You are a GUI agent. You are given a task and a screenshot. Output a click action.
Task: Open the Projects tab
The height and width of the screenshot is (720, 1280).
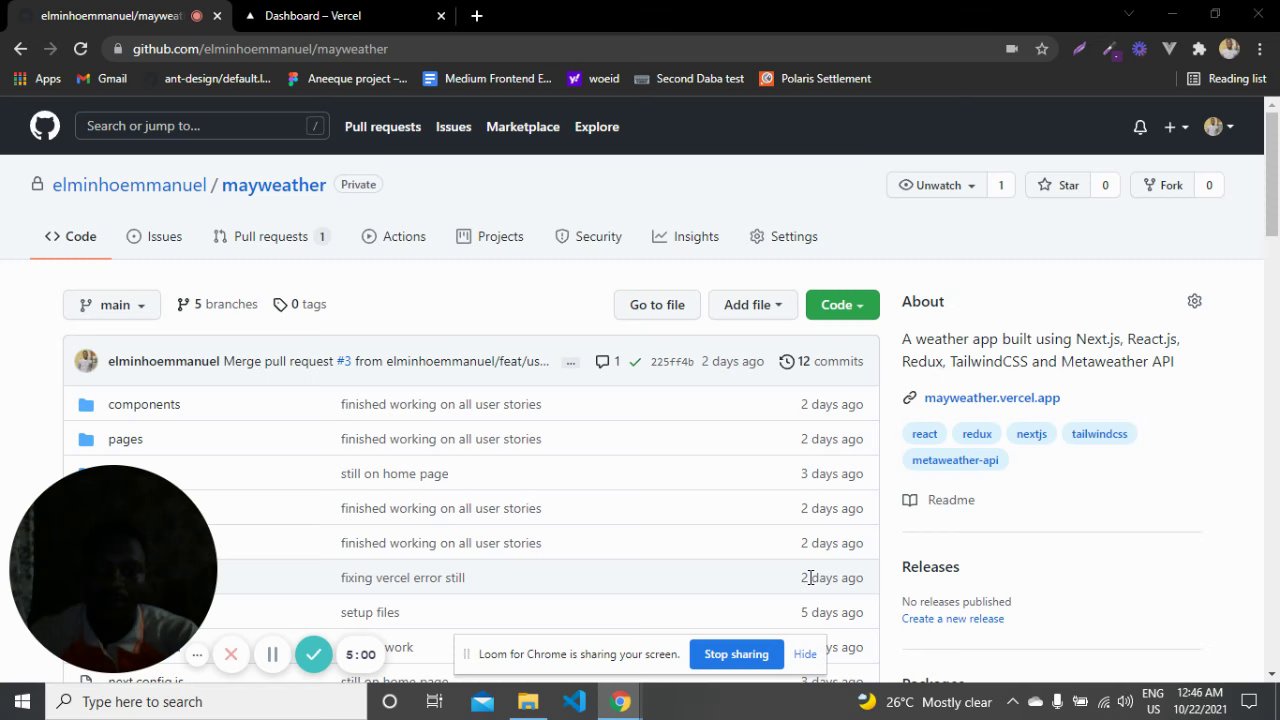(490, 237)
